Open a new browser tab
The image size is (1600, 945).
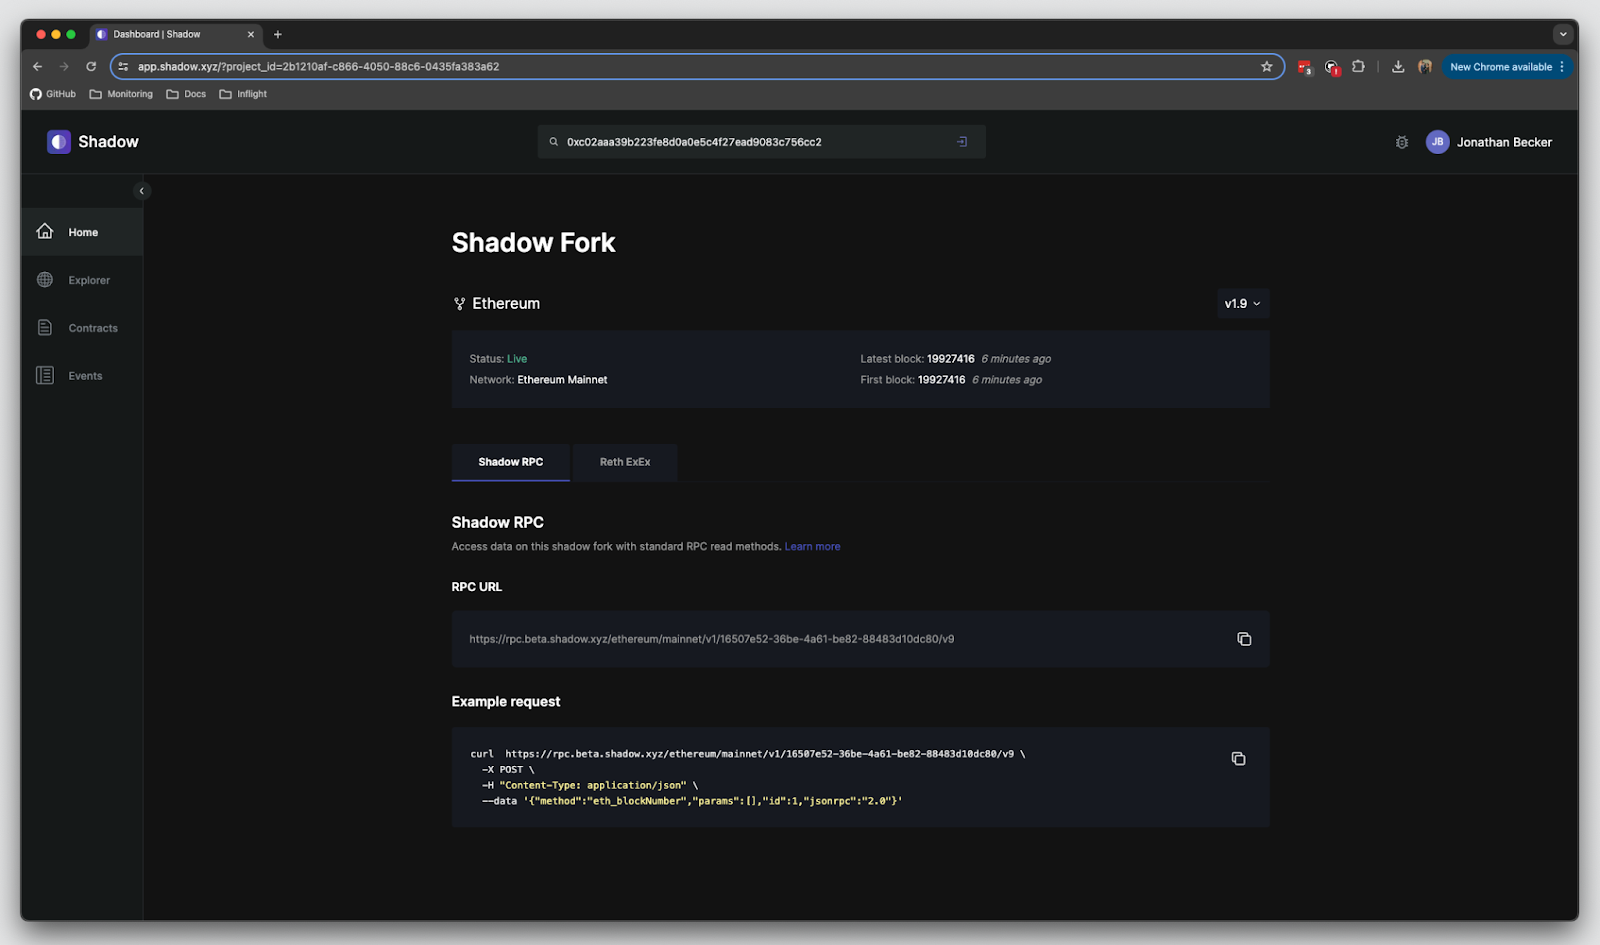pos(278,34)
